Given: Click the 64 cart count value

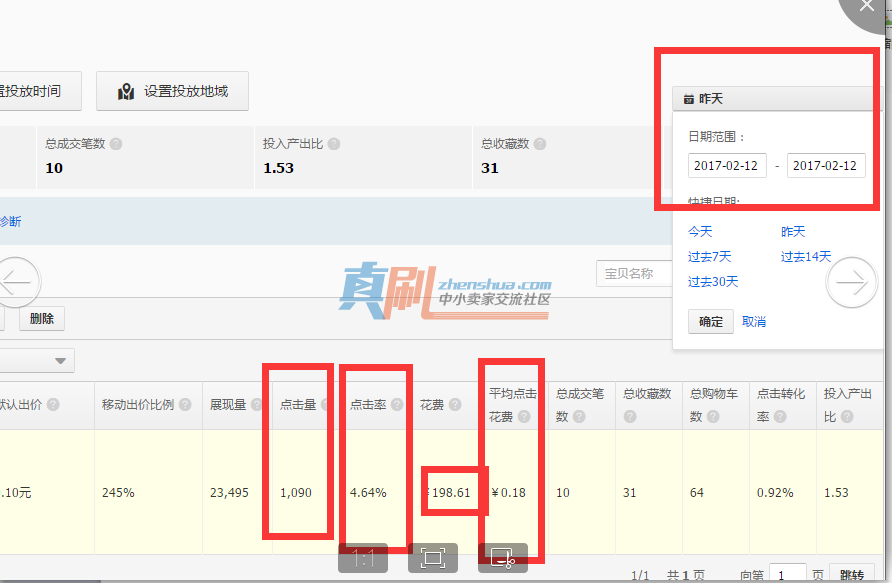Looking at the screenshot, I should coord(696,493).
